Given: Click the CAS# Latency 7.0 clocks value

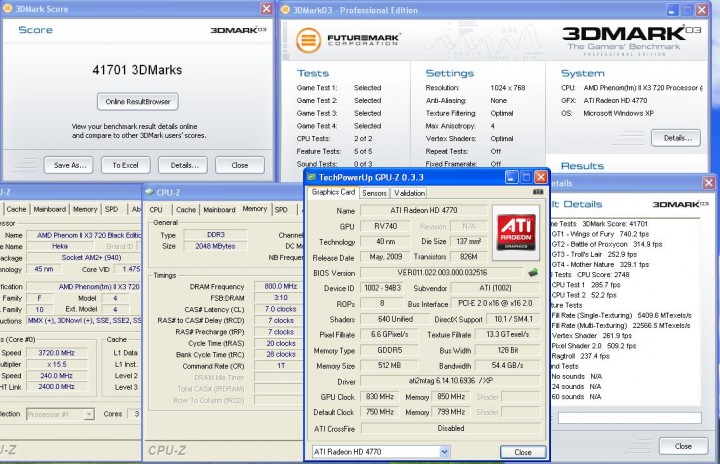Looking at the screenshot, I should pos(280,309).
